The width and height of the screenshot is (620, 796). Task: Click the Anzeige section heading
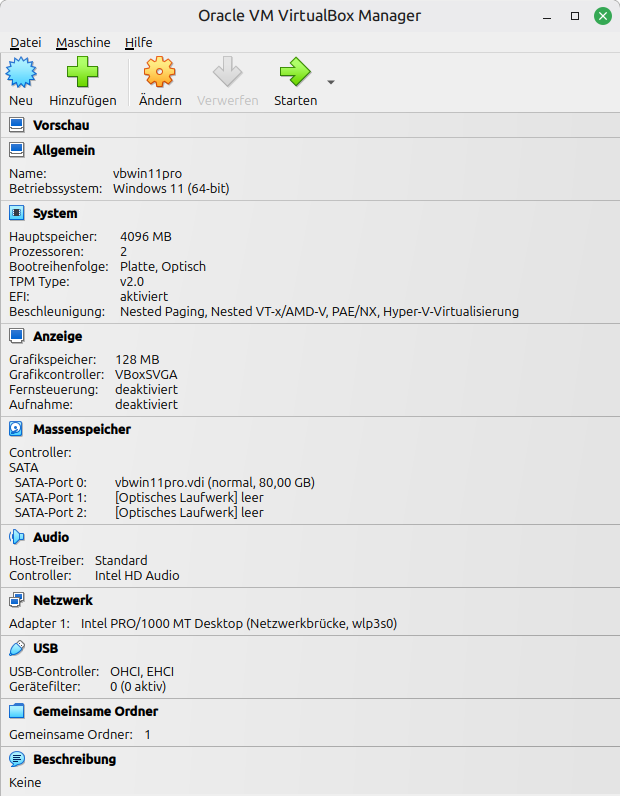[57, 336]
